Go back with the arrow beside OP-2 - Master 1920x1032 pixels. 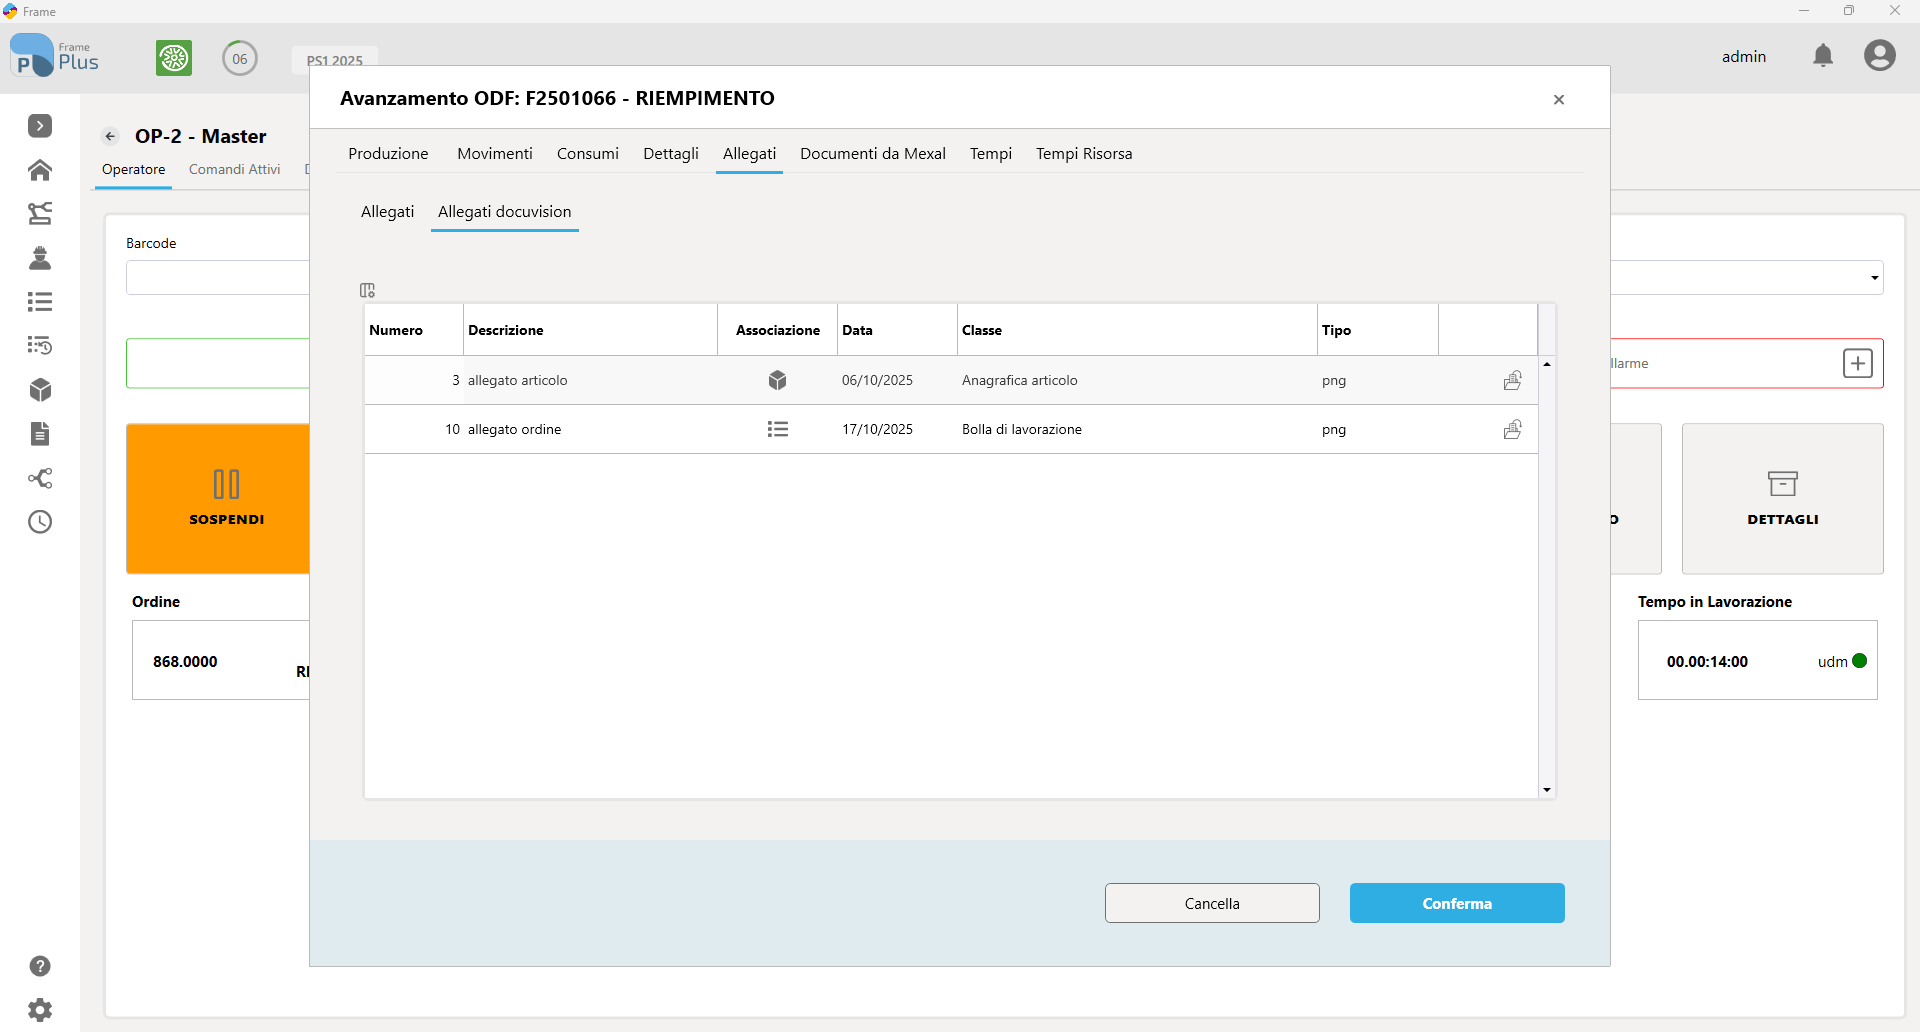tap(111, 136)
